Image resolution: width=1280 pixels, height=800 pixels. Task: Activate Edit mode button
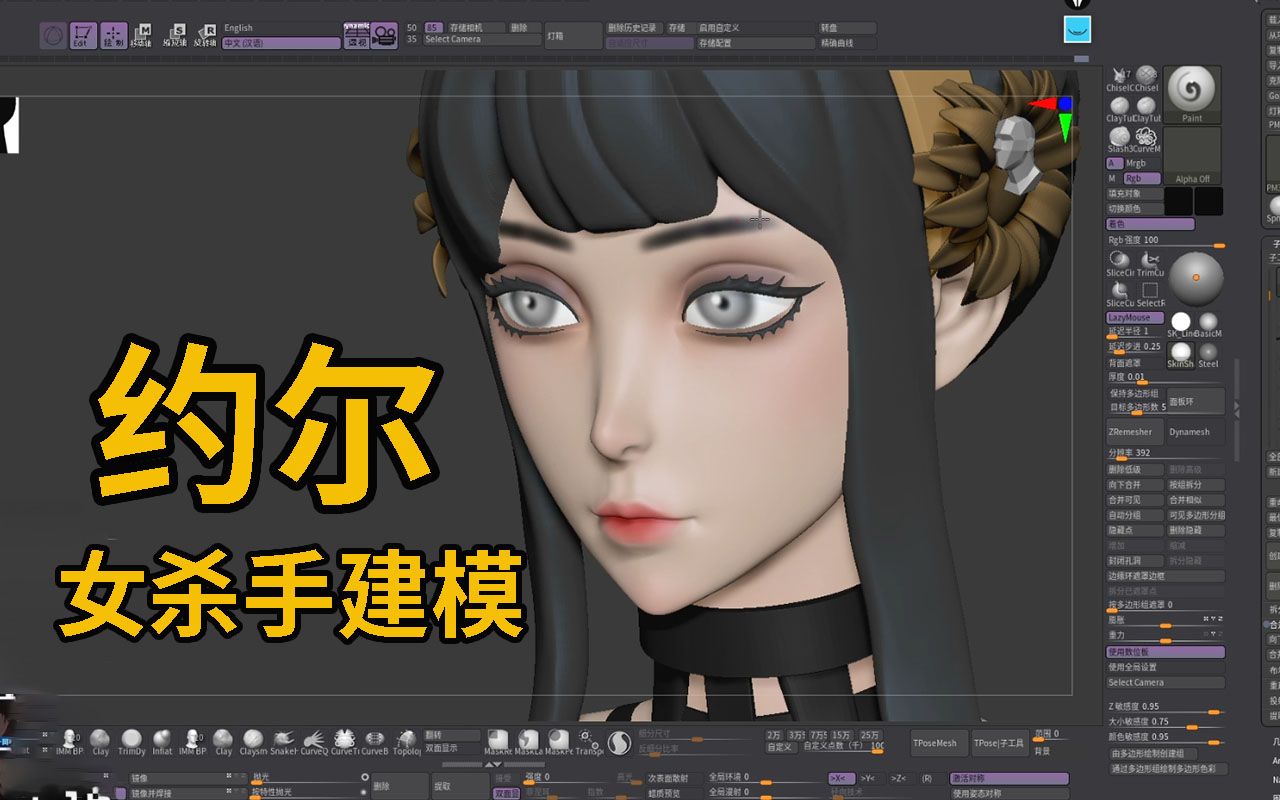[83, 36]
